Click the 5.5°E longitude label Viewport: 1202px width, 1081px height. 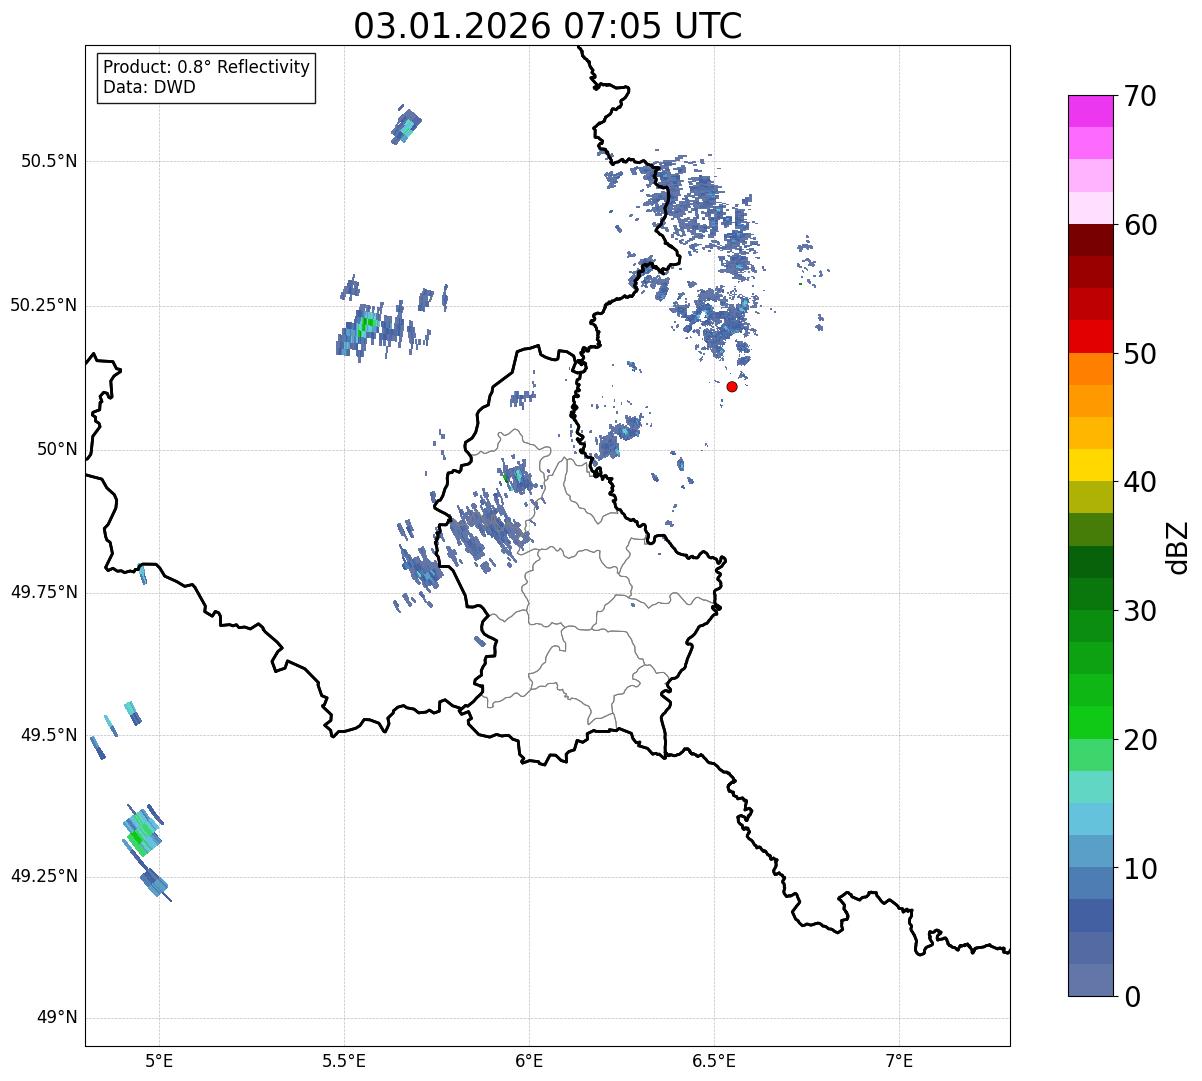pyautogui.click(x=344, y=1060)
